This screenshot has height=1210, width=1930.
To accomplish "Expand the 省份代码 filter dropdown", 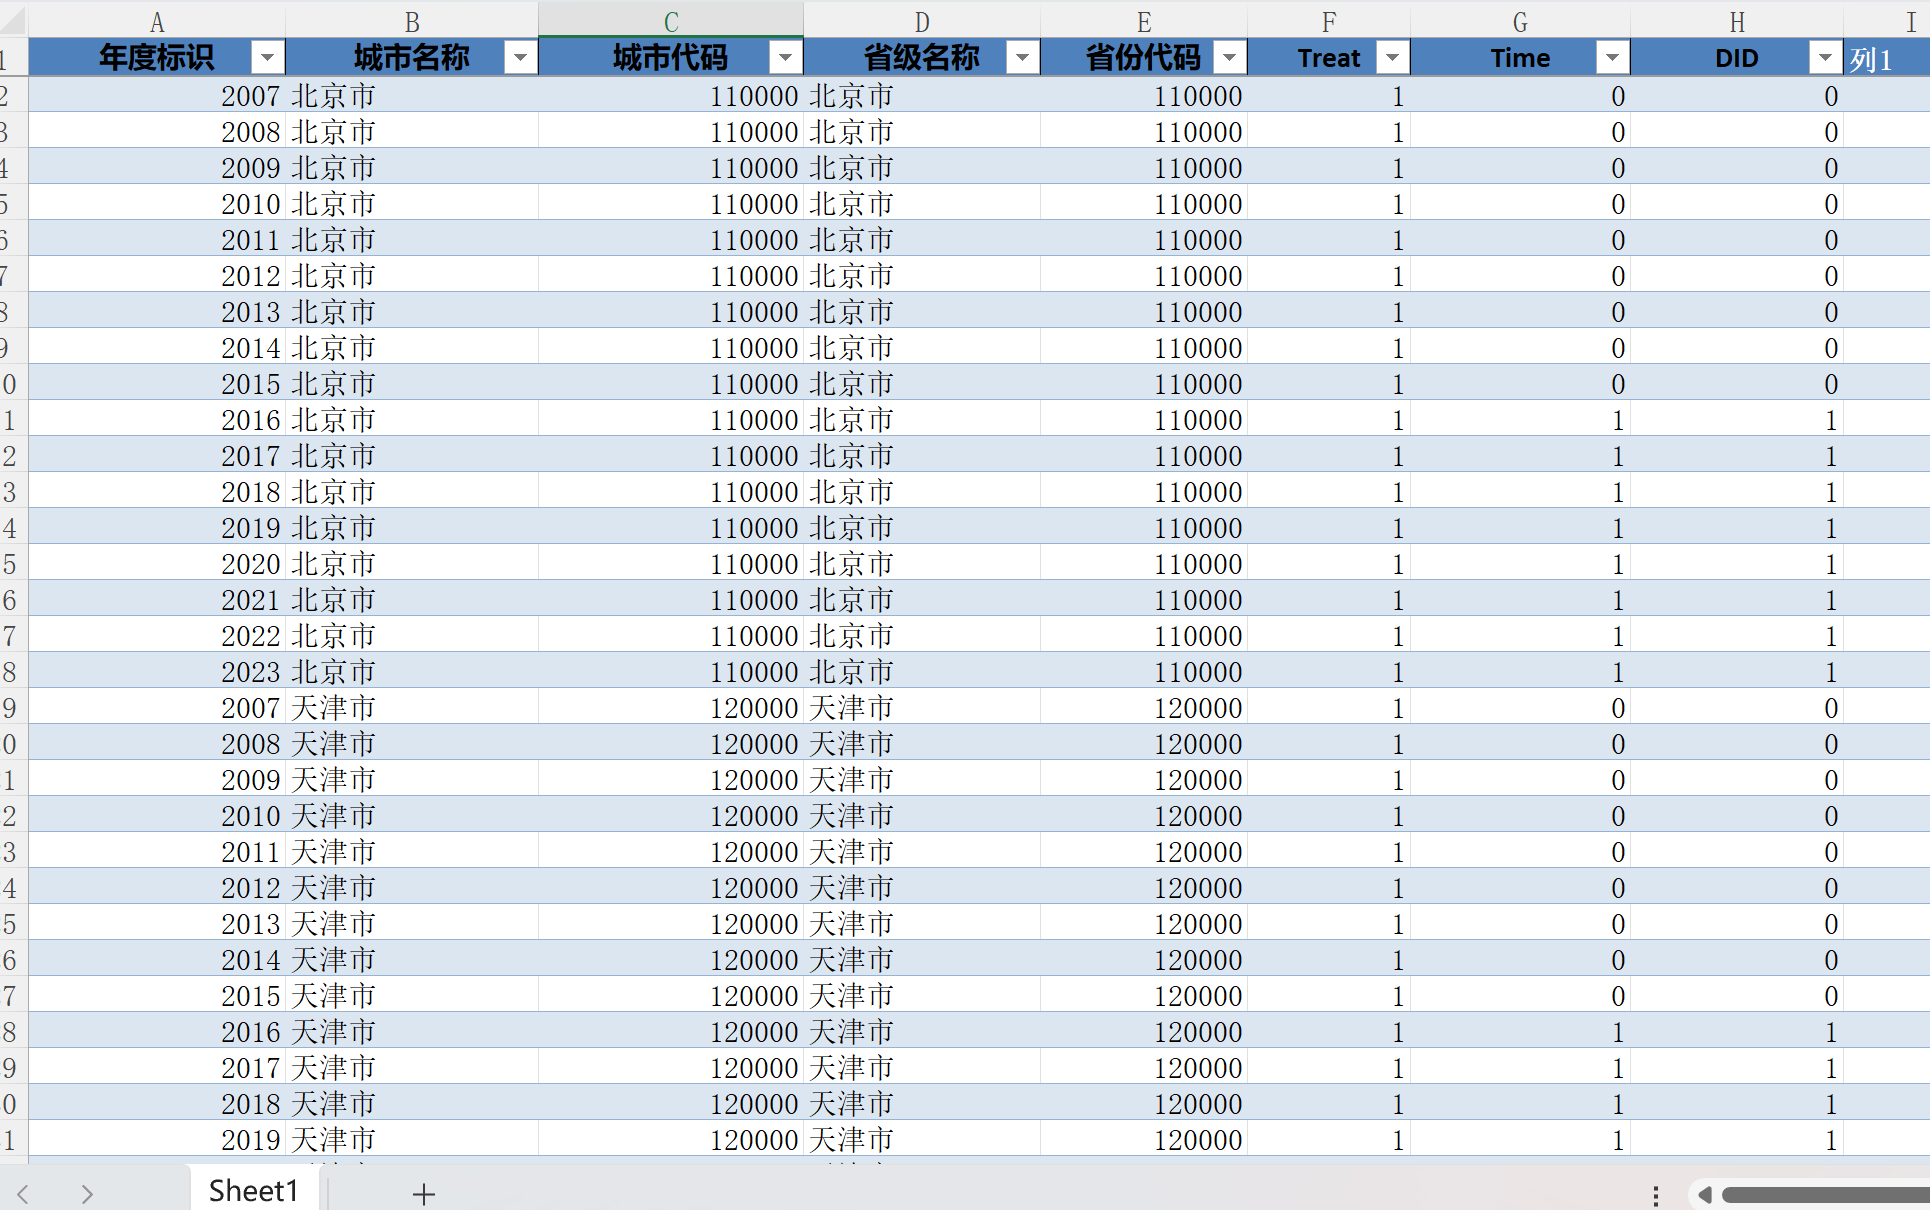I will [1229, 58].
